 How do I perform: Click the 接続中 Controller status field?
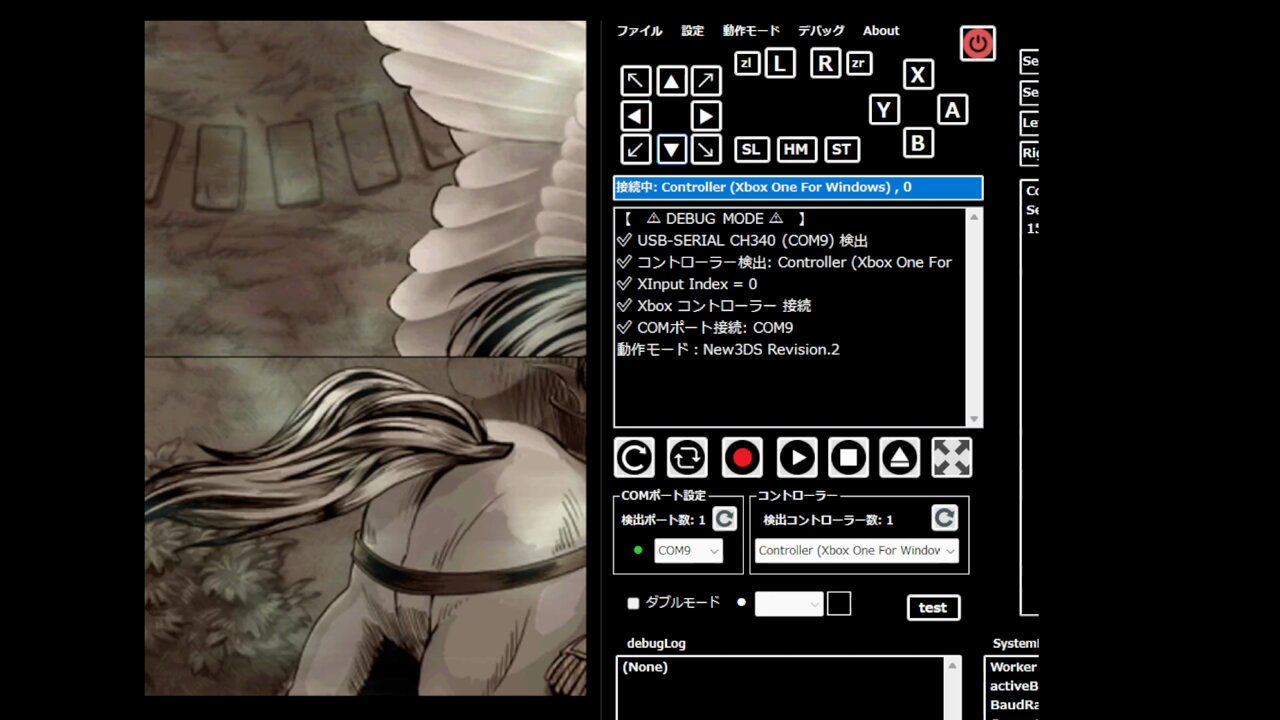click(798, 187)
